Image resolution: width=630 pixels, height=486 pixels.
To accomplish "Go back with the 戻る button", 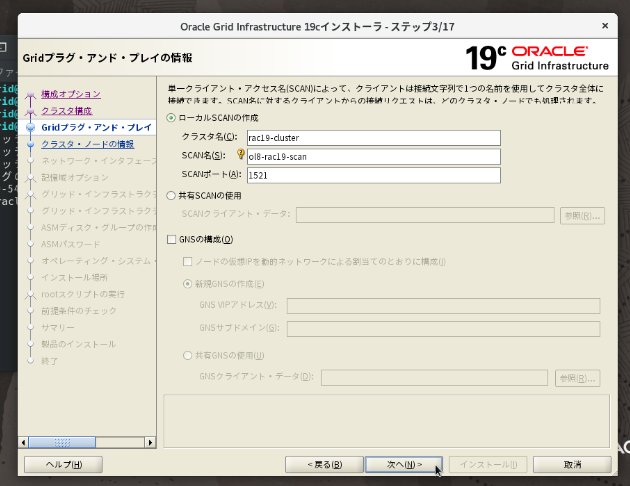I will pyautogui.click(x=324, y=465).
